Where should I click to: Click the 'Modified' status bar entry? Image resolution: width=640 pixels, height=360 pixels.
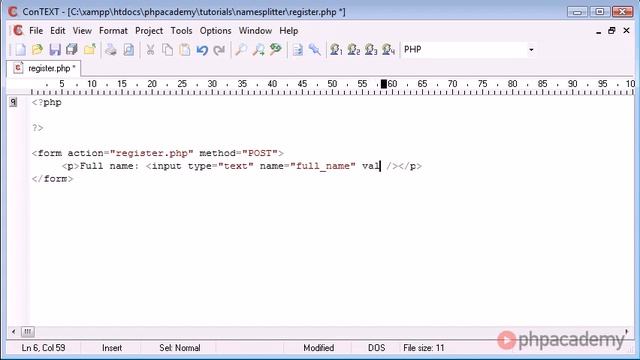coord(318,348)
